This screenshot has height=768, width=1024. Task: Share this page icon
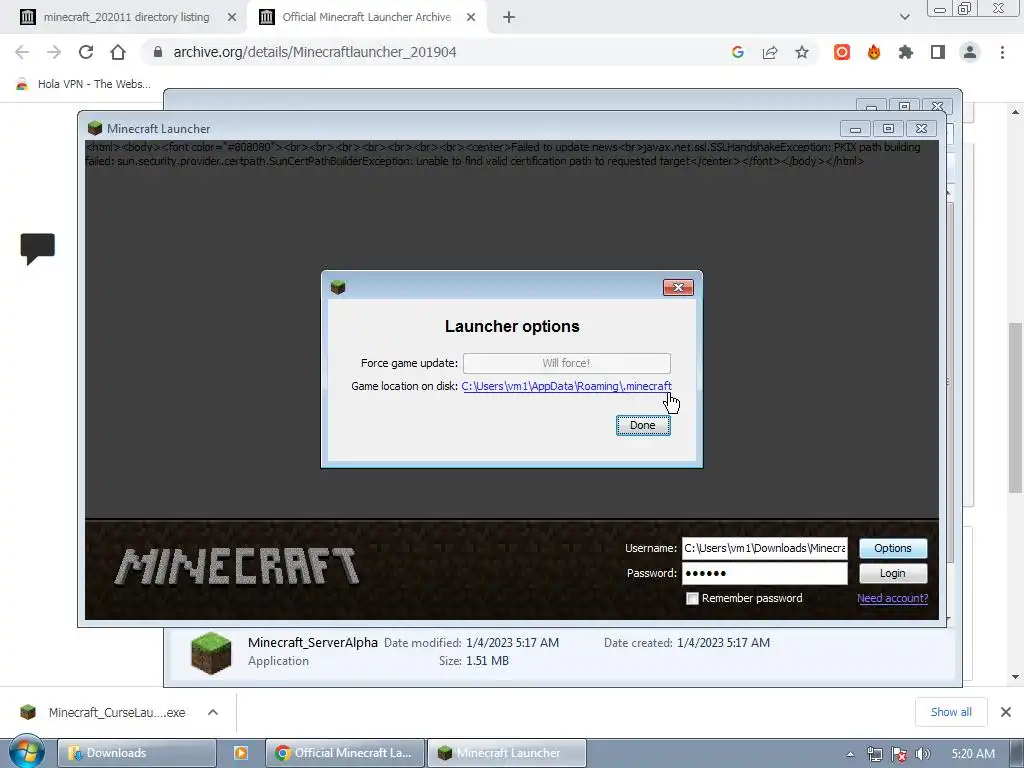coord(770,52)
